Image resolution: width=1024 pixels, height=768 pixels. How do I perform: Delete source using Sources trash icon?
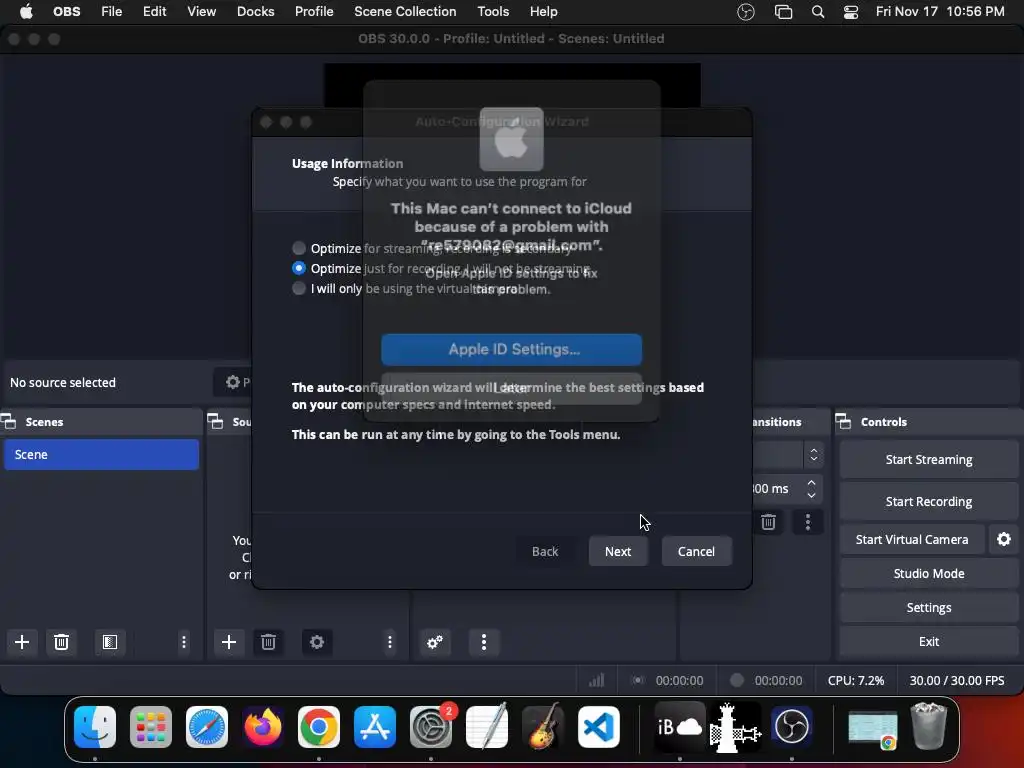pos(268,642)
